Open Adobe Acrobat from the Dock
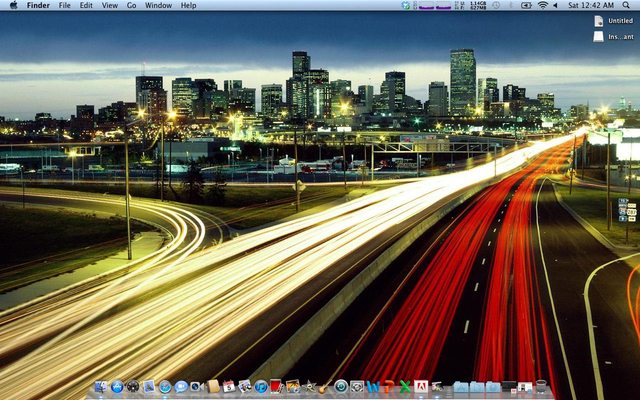This screenshot has width=640, height=400. (x=421, y=386)
